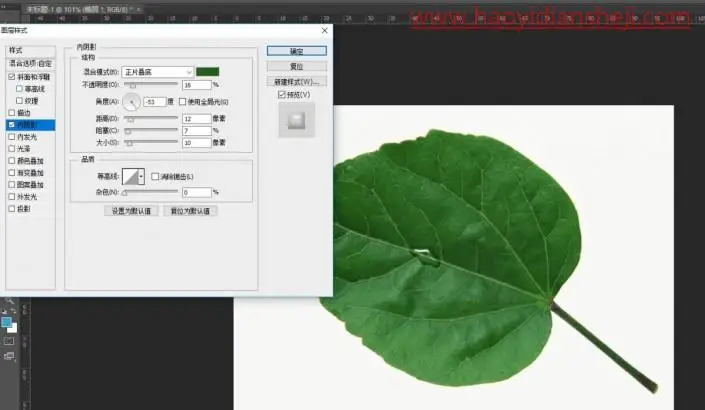The width and height of the screenshot is (705, 410).
Task: Select 混合选项:自定 in the list
Action: point(30,63)
